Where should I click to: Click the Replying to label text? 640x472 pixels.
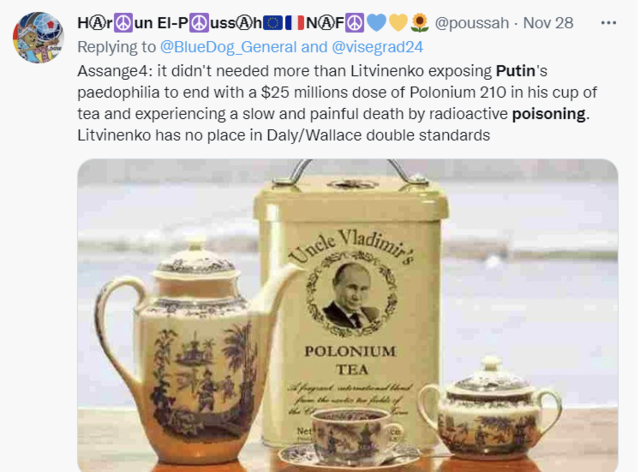pos(117,47)
